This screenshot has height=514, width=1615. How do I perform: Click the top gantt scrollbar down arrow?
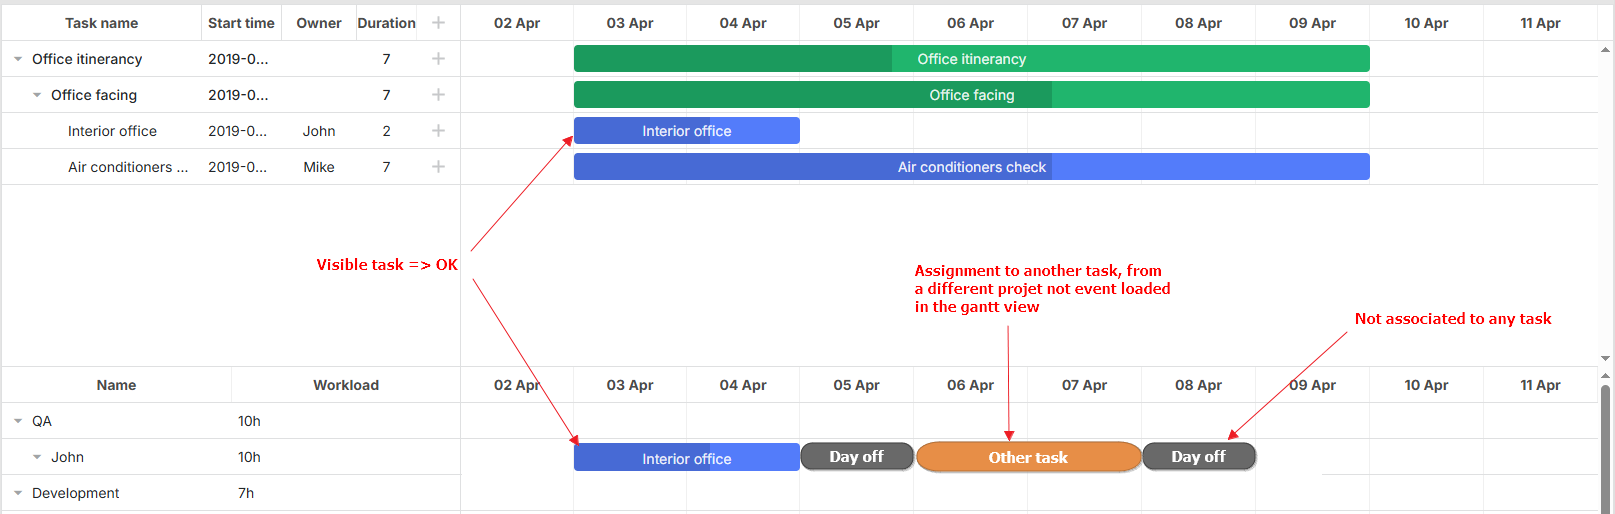pyautogui.click(x=1606, y=358)
